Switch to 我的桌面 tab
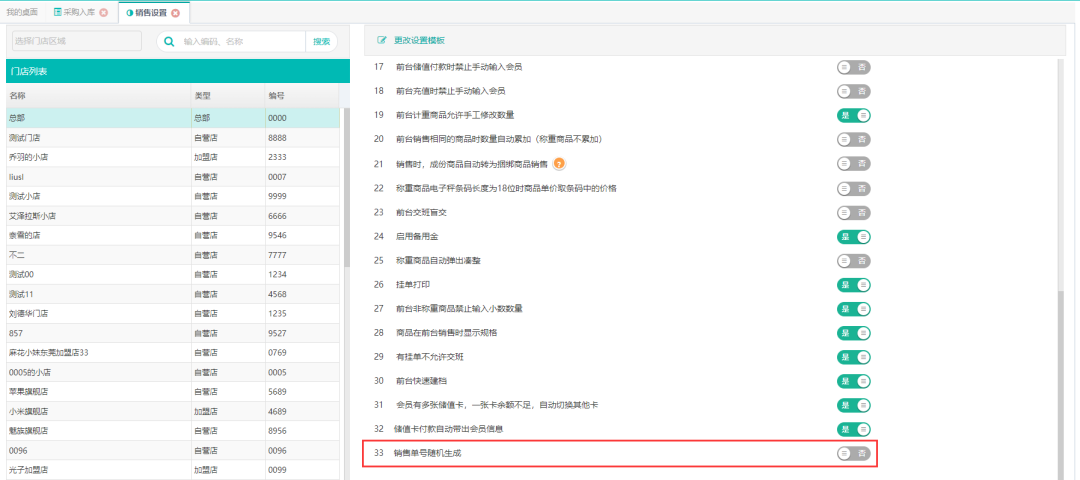The image size is (1080, 480). coord(22,13)
